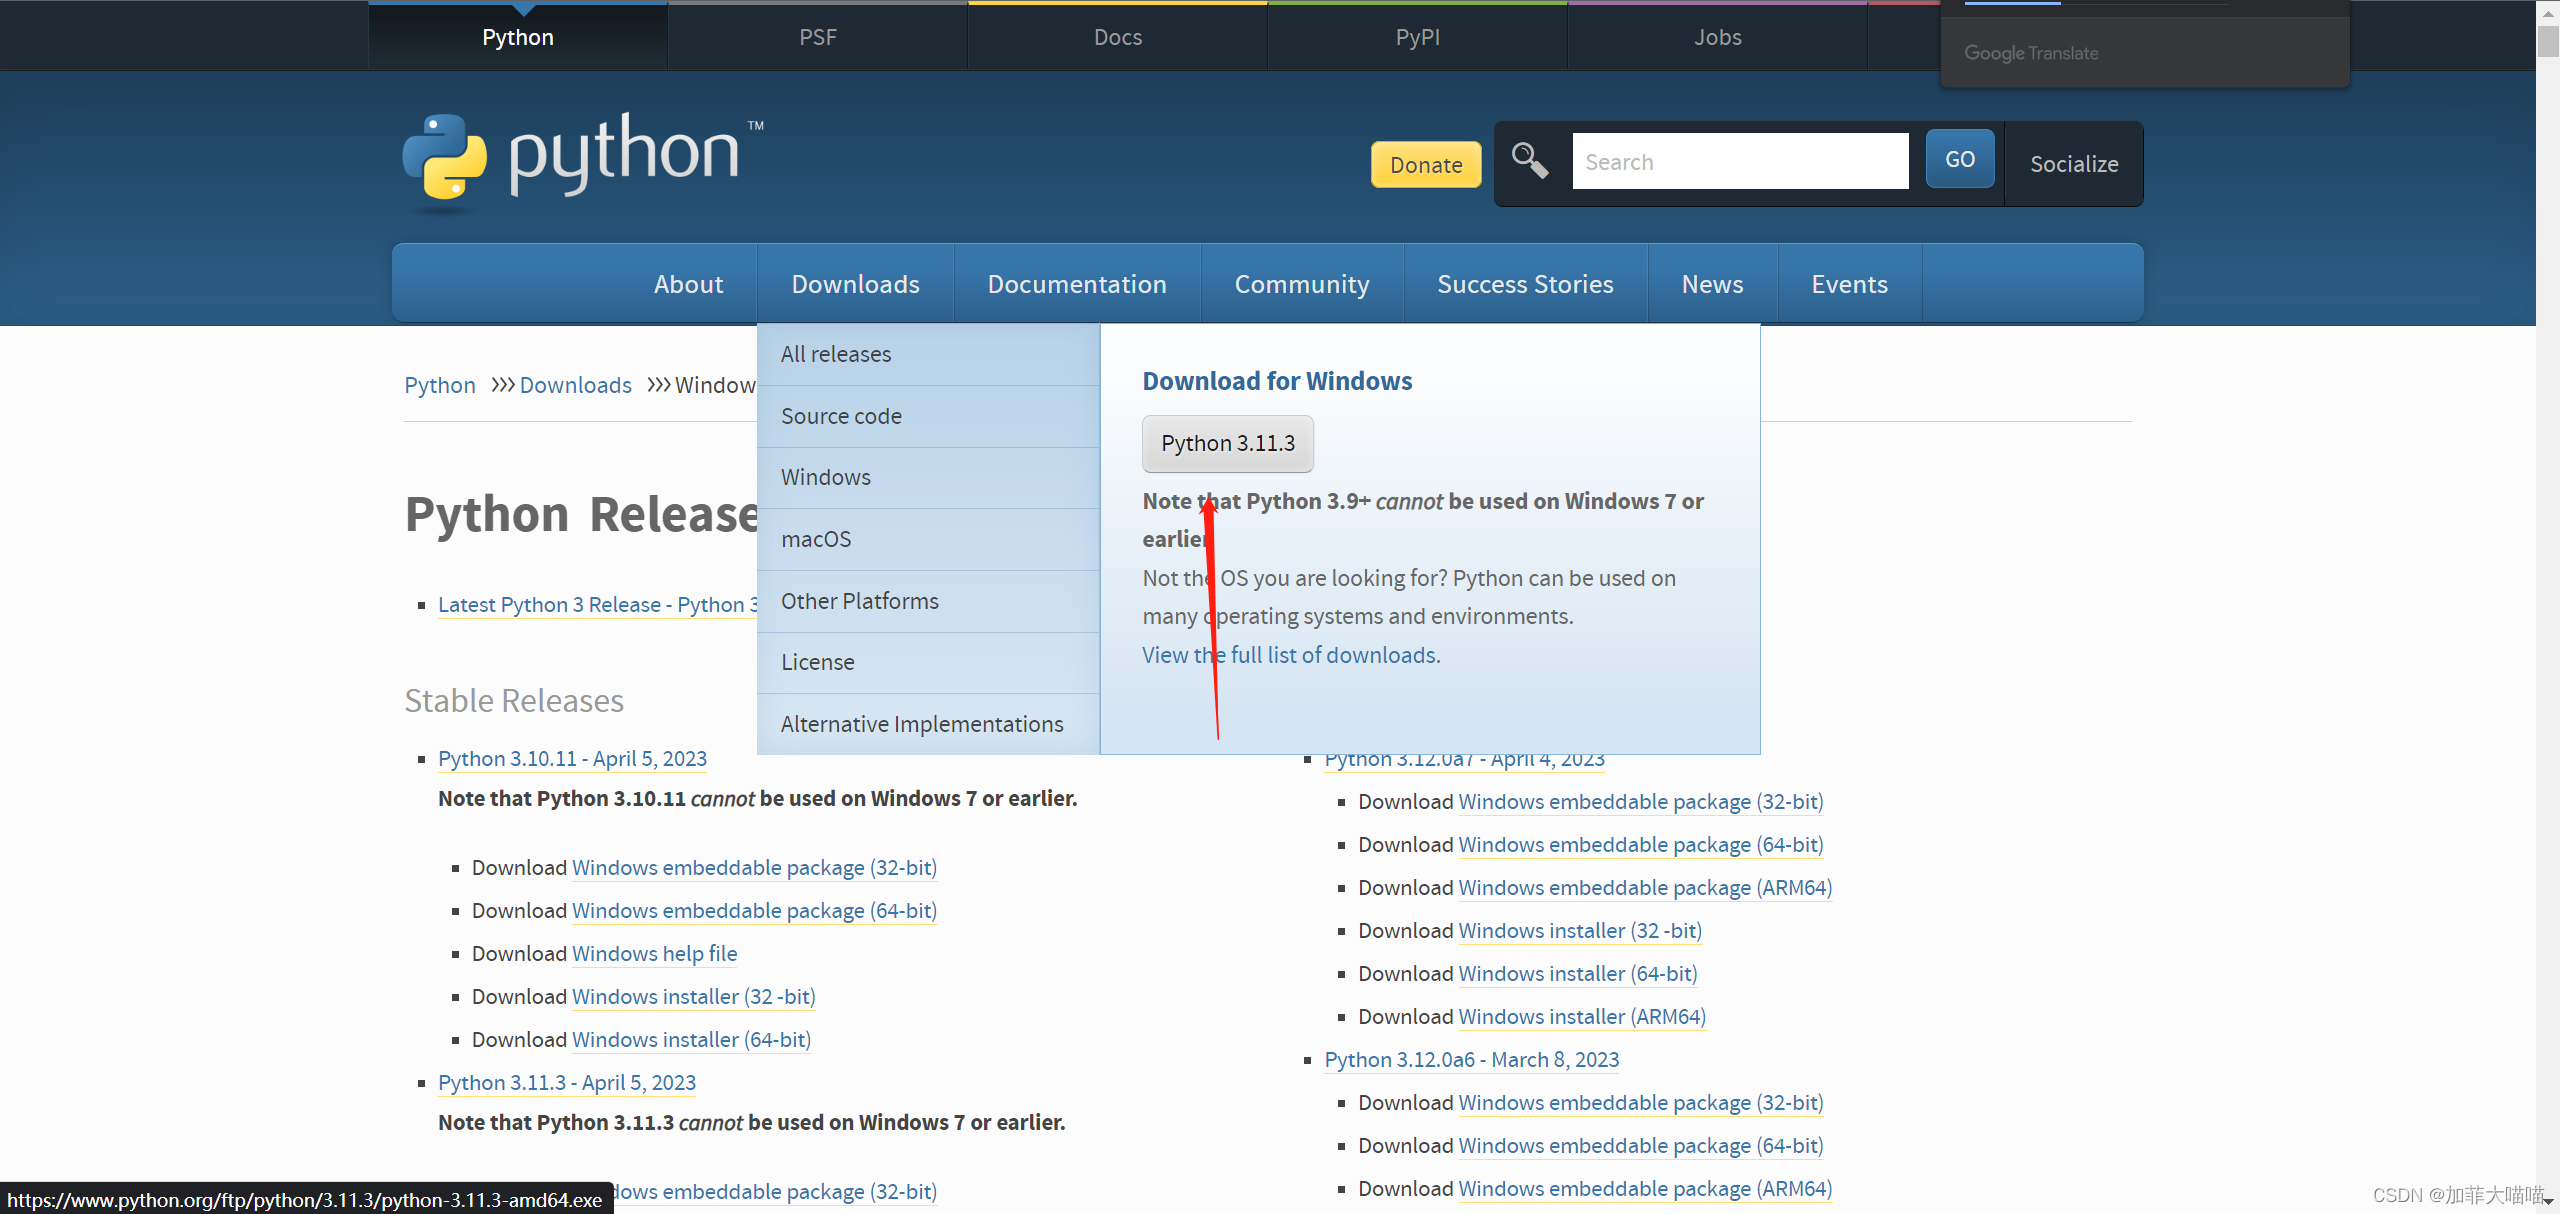Click the magnifying glass search icon
This screenshot has width=2560, height=1214.
pos(1529,160)
